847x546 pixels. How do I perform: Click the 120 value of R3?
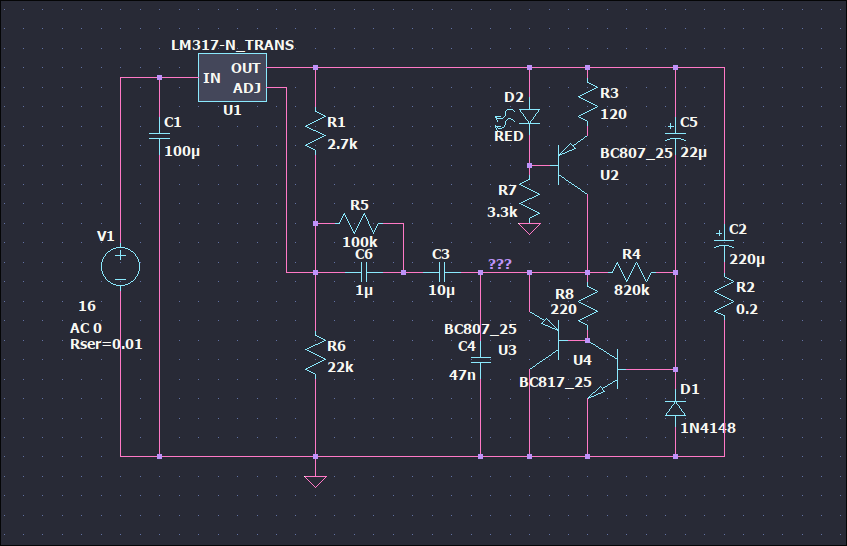tap(614, 114)
